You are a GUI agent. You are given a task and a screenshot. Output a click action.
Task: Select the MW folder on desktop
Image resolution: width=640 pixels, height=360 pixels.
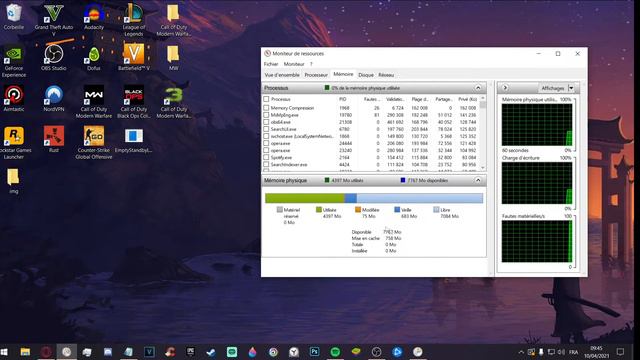173,58
